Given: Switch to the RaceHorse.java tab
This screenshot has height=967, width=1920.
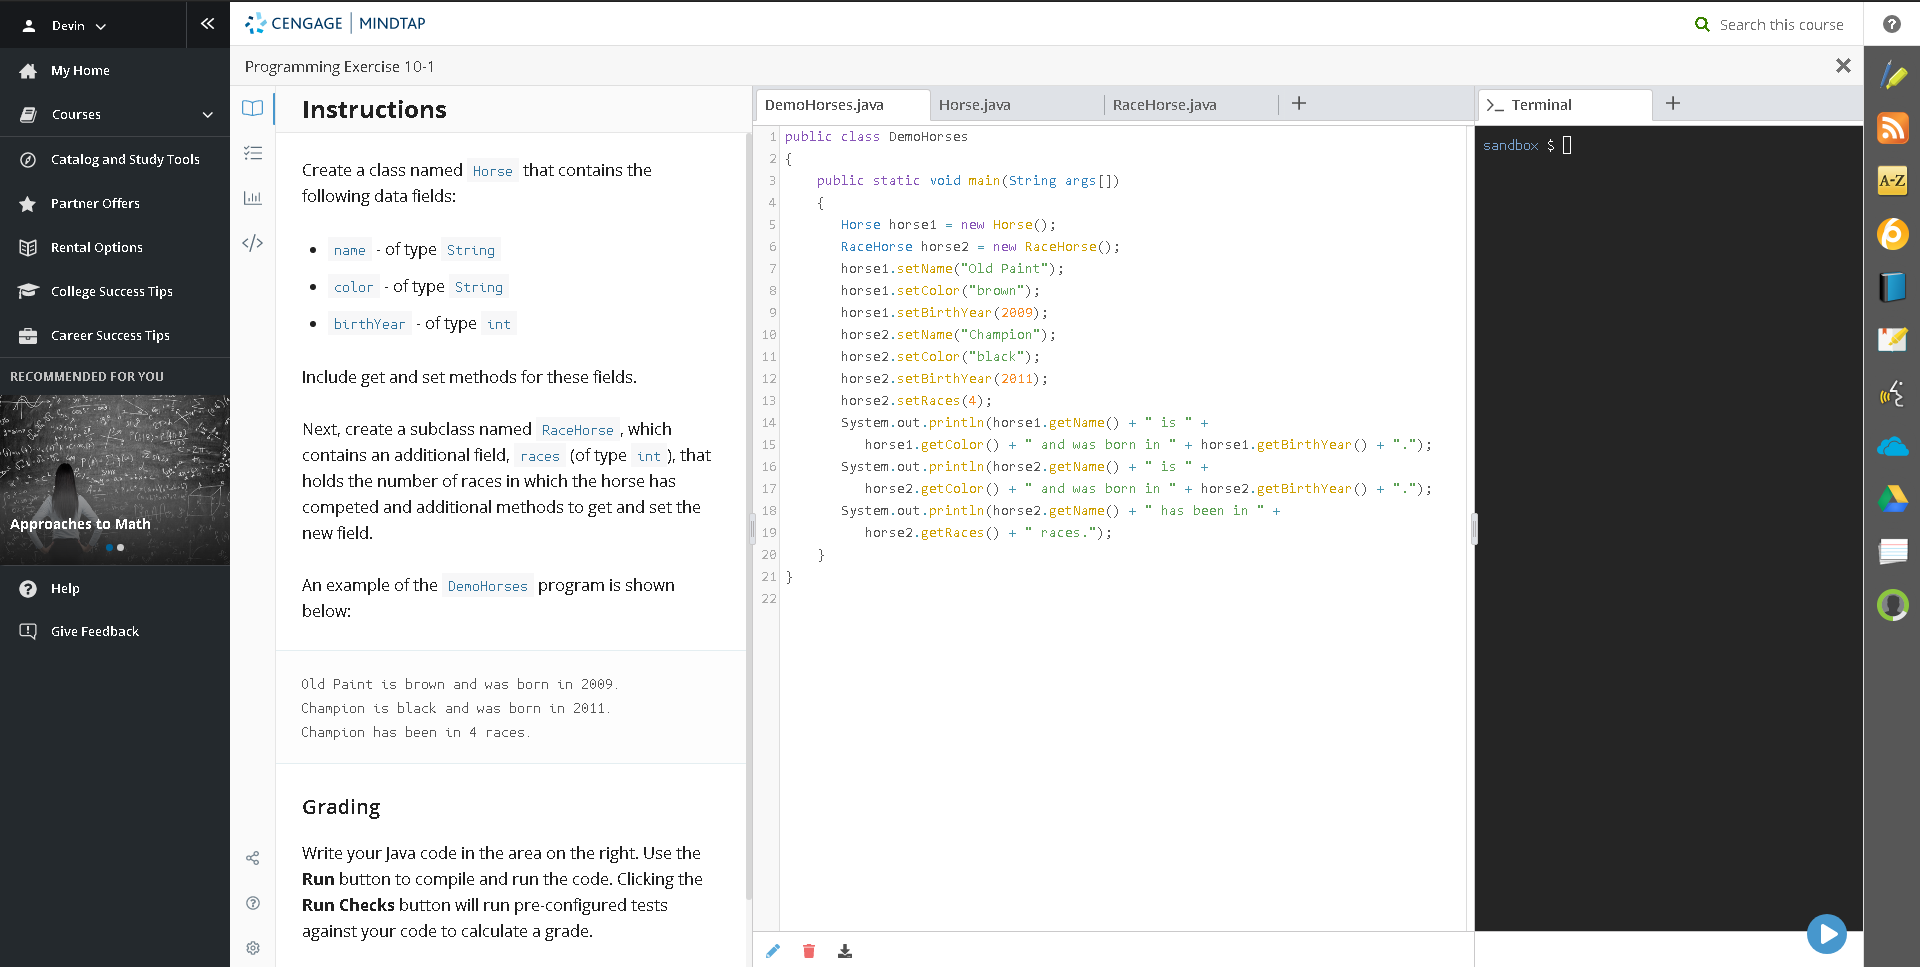Looking at the screenshot, I should click(x=1164, y=105).
